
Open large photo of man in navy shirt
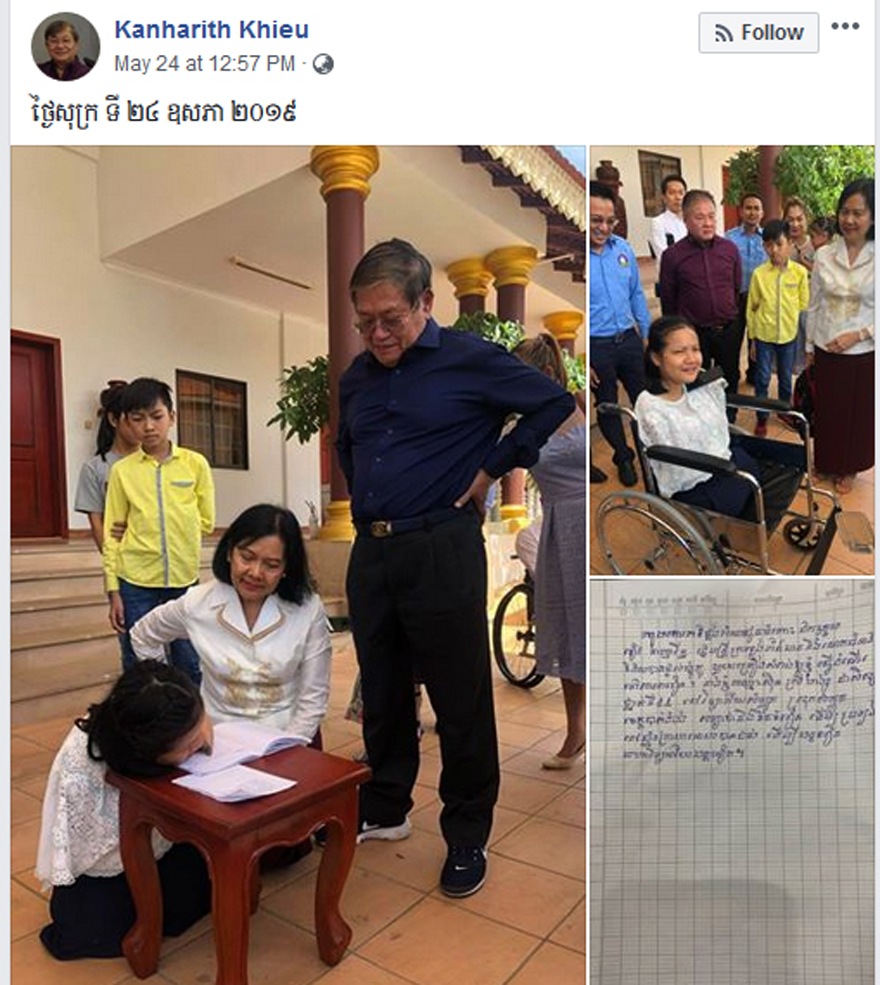(x=298, y=565)
